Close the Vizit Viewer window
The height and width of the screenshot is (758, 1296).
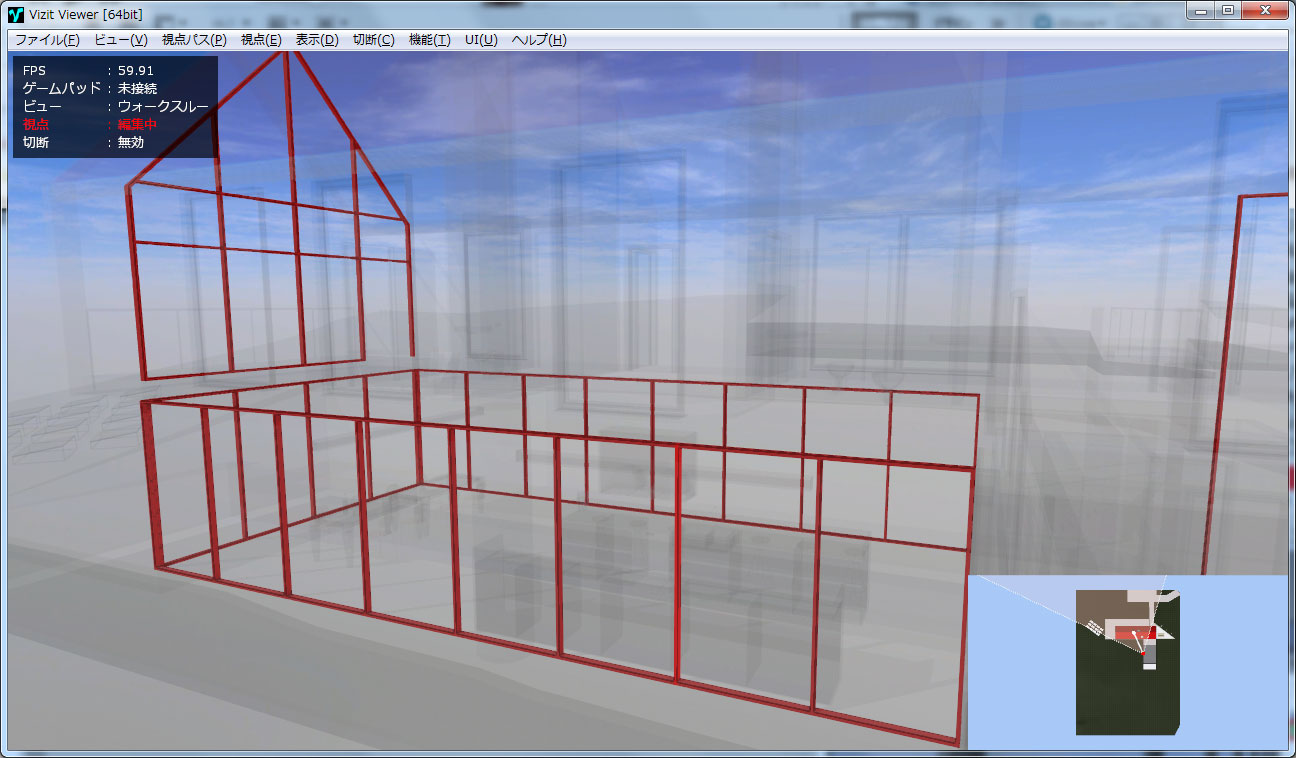click(1266, 10)
